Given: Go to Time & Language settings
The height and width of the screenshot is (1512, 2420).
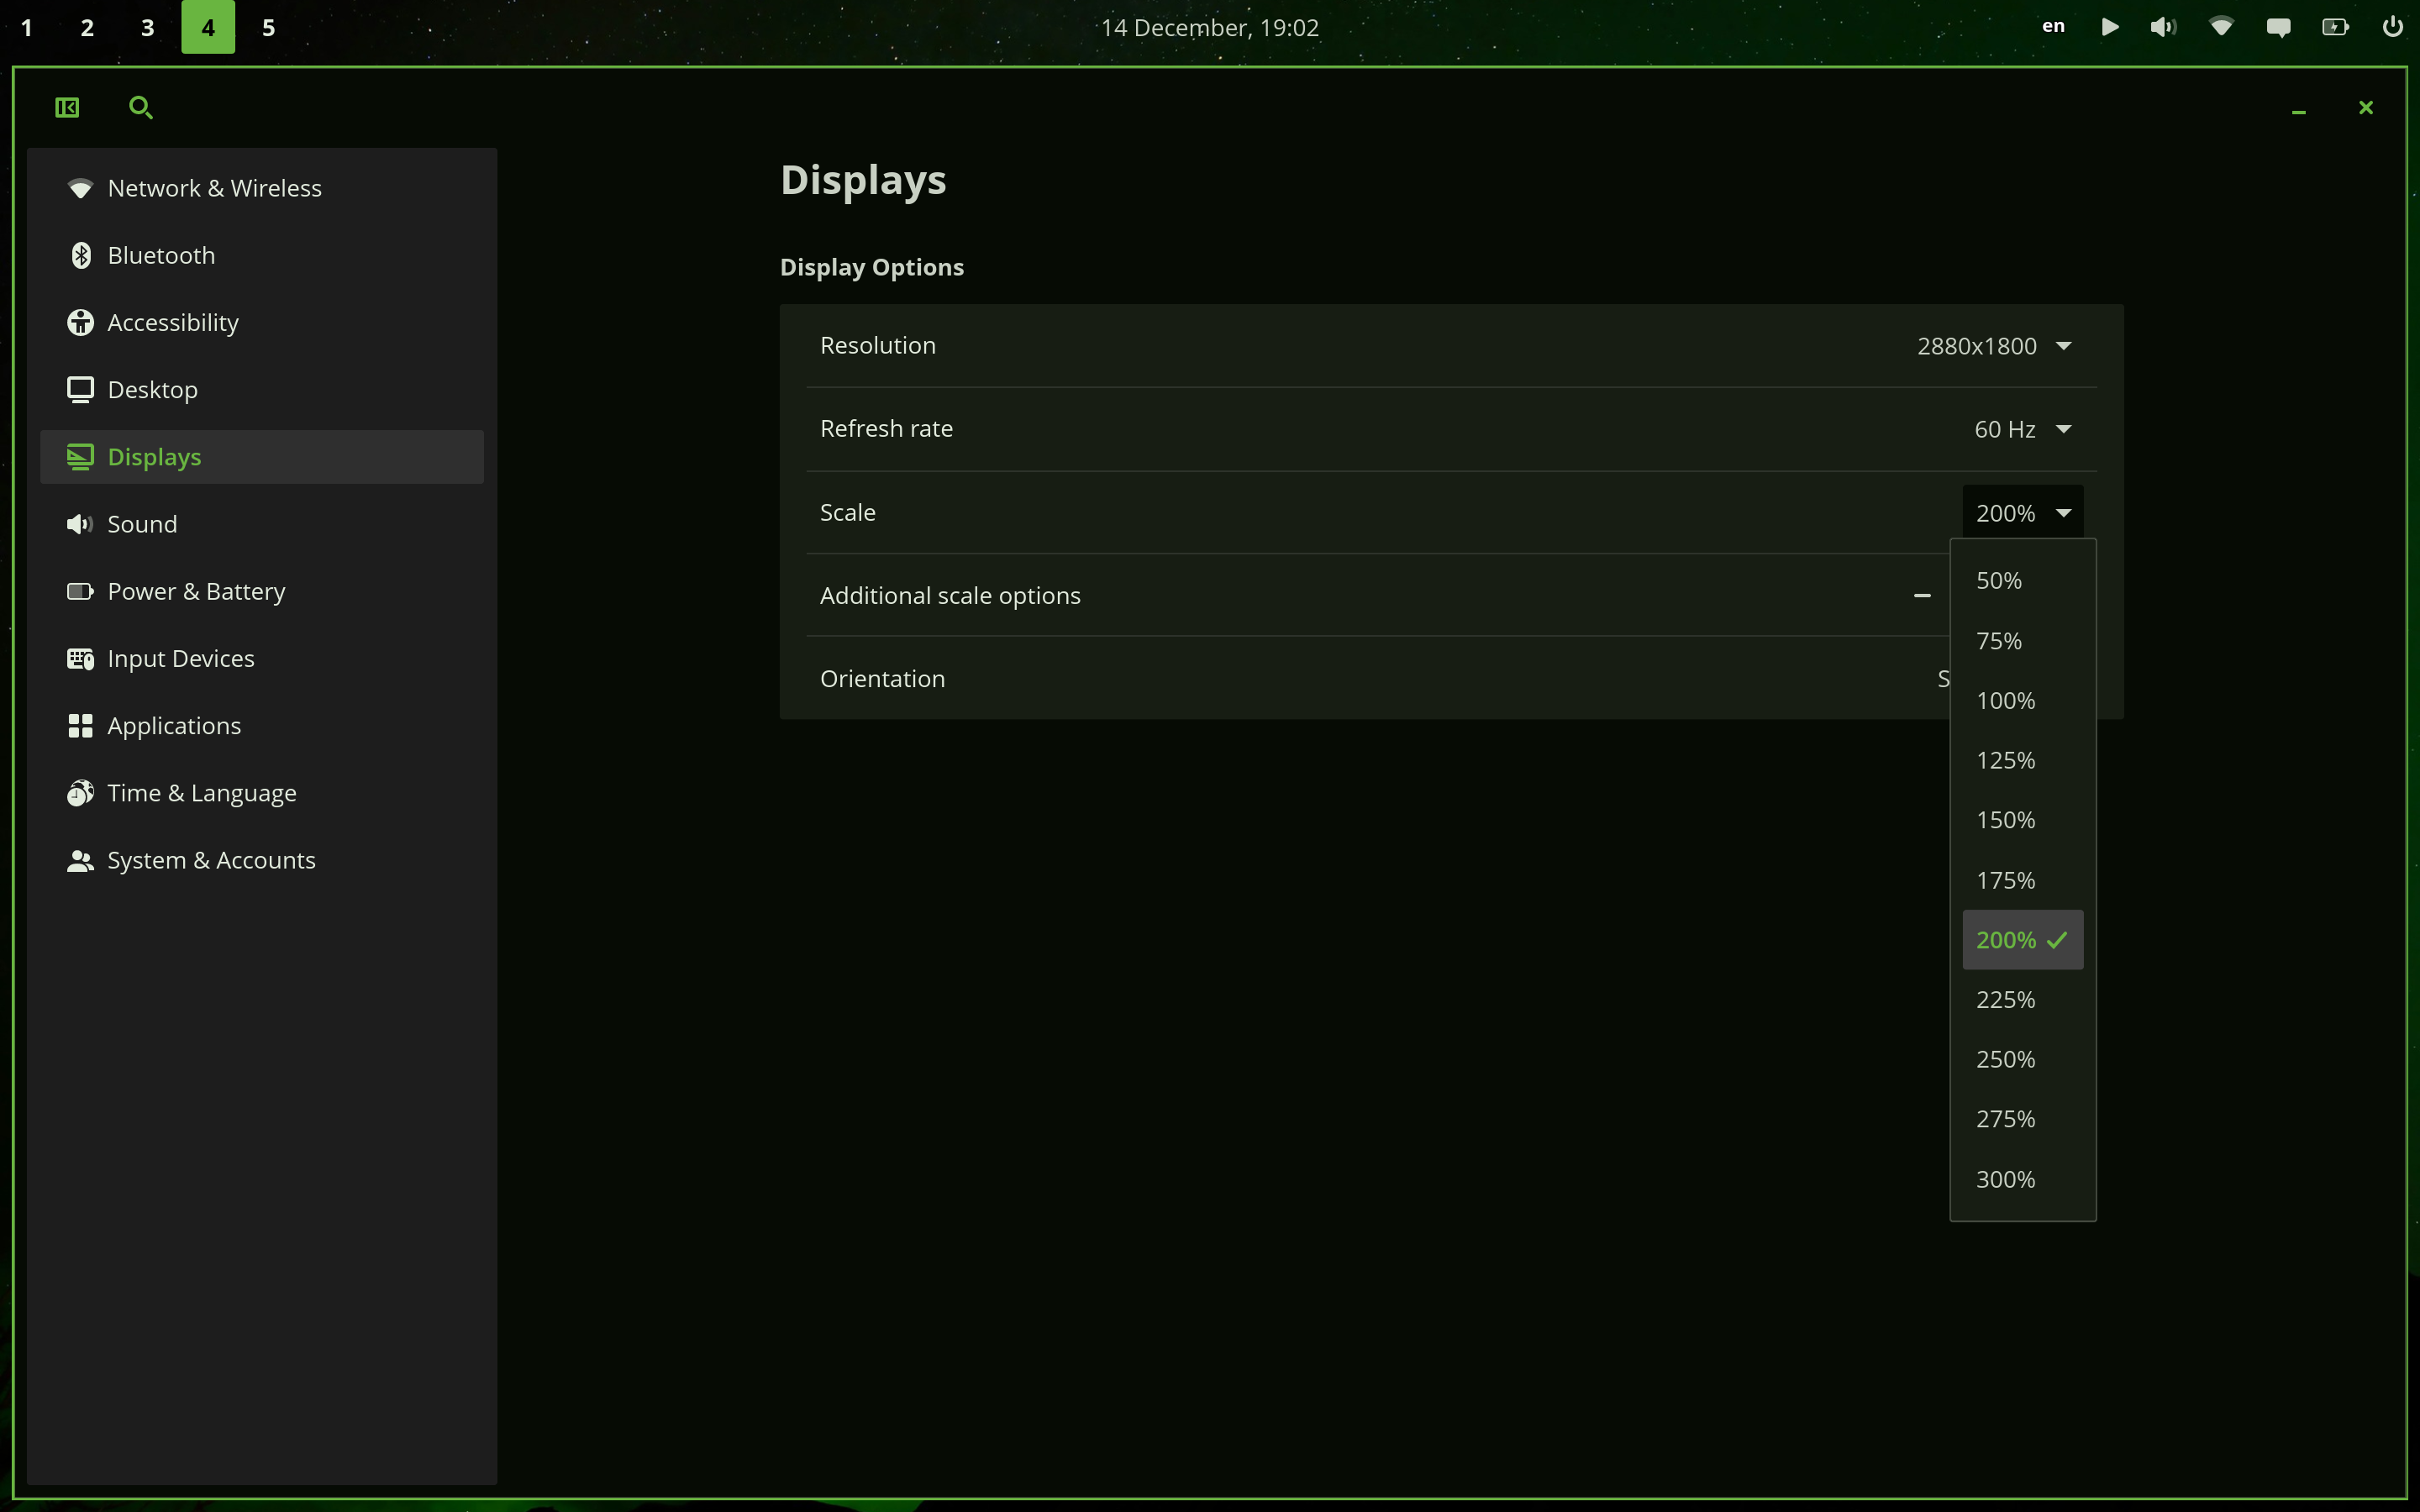Looking at the screenshot, I should [x=201, y=793].
